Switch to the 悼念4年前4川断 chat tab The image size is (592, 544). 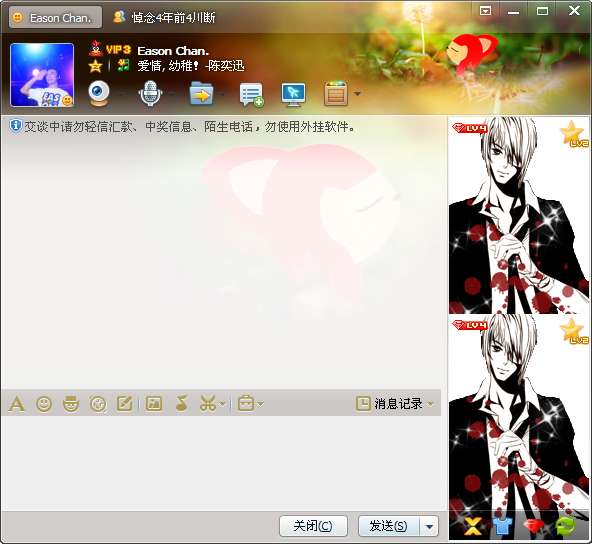(x=164, y=17)
